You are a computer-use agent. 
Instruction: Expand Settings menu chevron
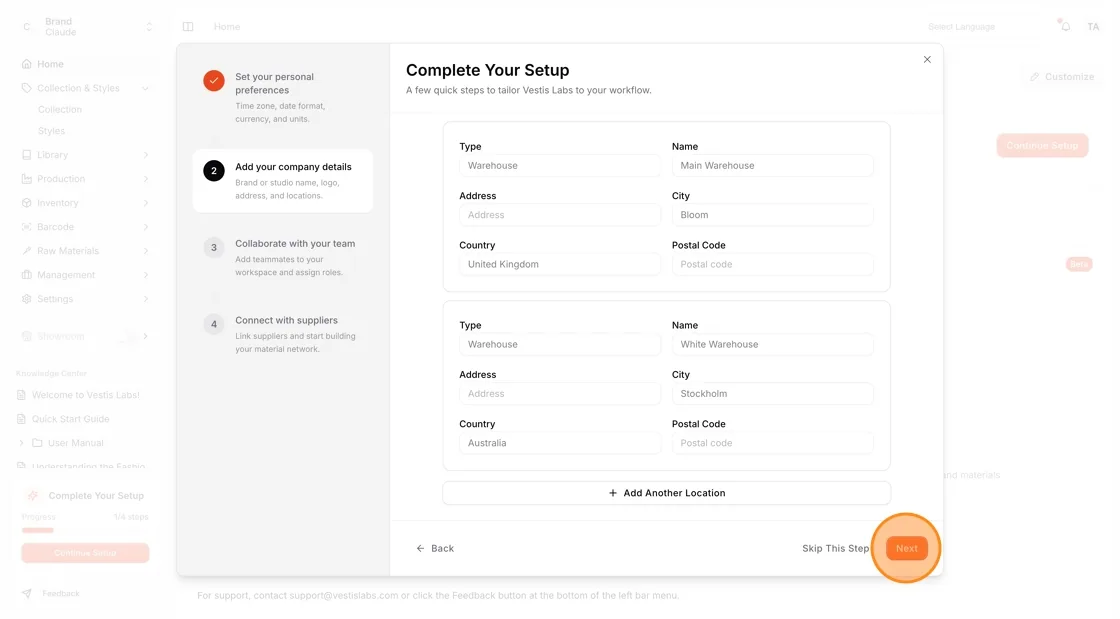[146, 299]
